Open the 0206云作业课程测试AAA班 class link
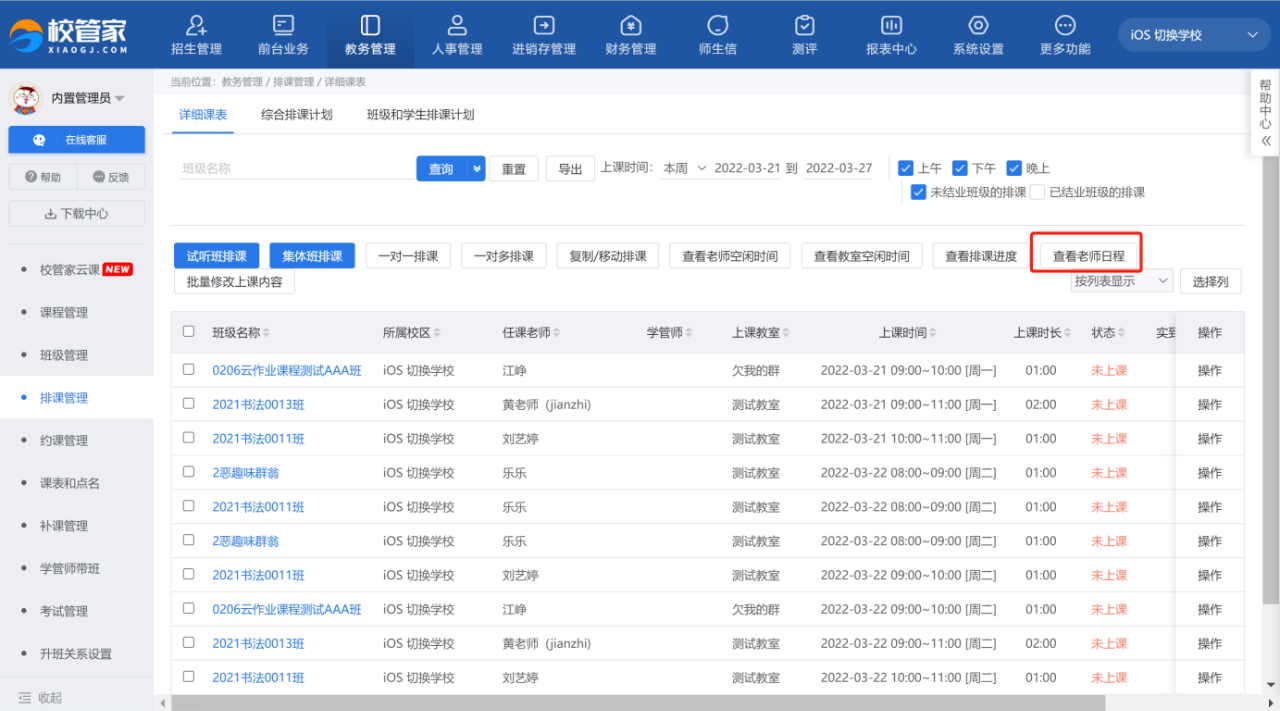Screen dimensions: 1280x711 286,370
